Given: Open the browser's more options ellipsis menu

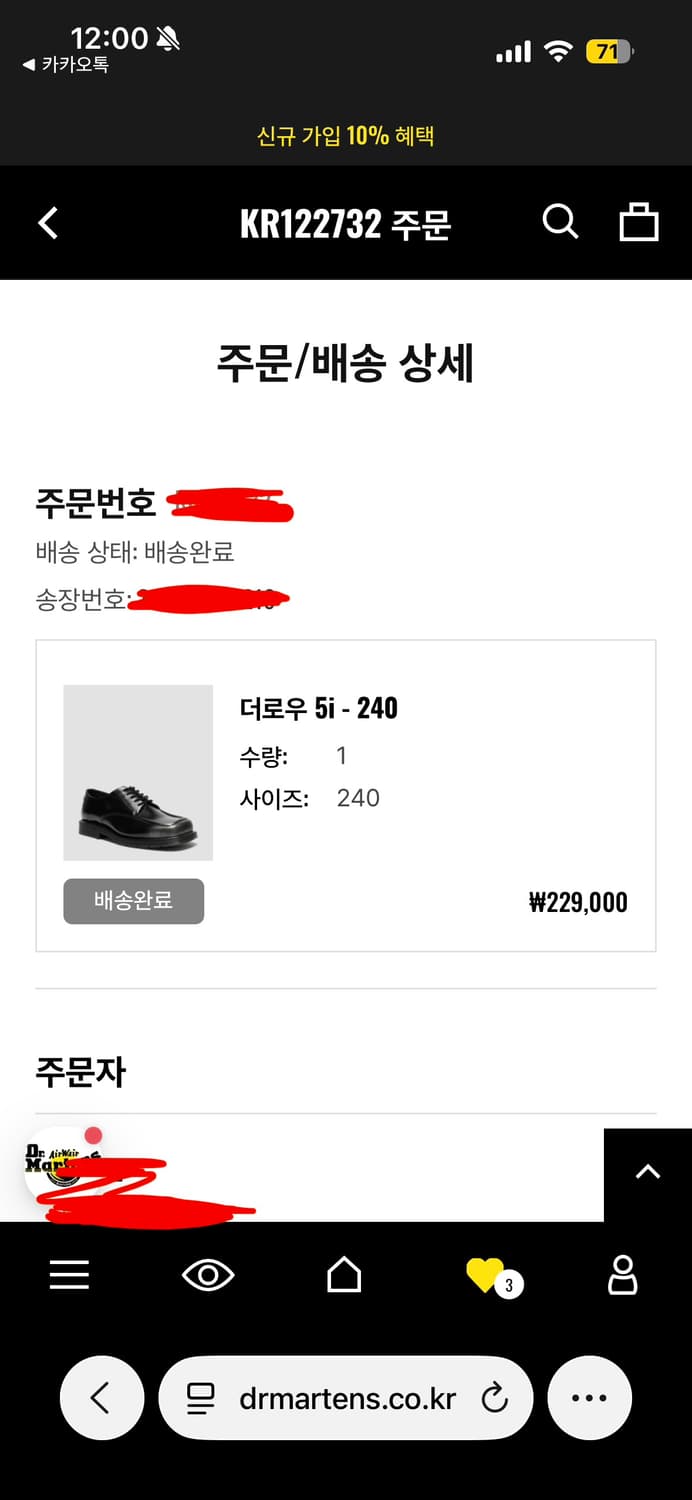Looking at the screenshot, I should point(589,1397).
